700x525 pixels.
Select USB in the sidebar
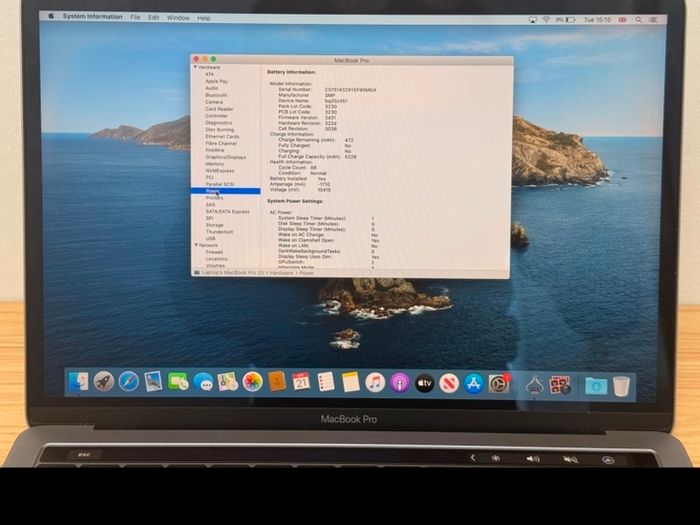tap(211, 238)
